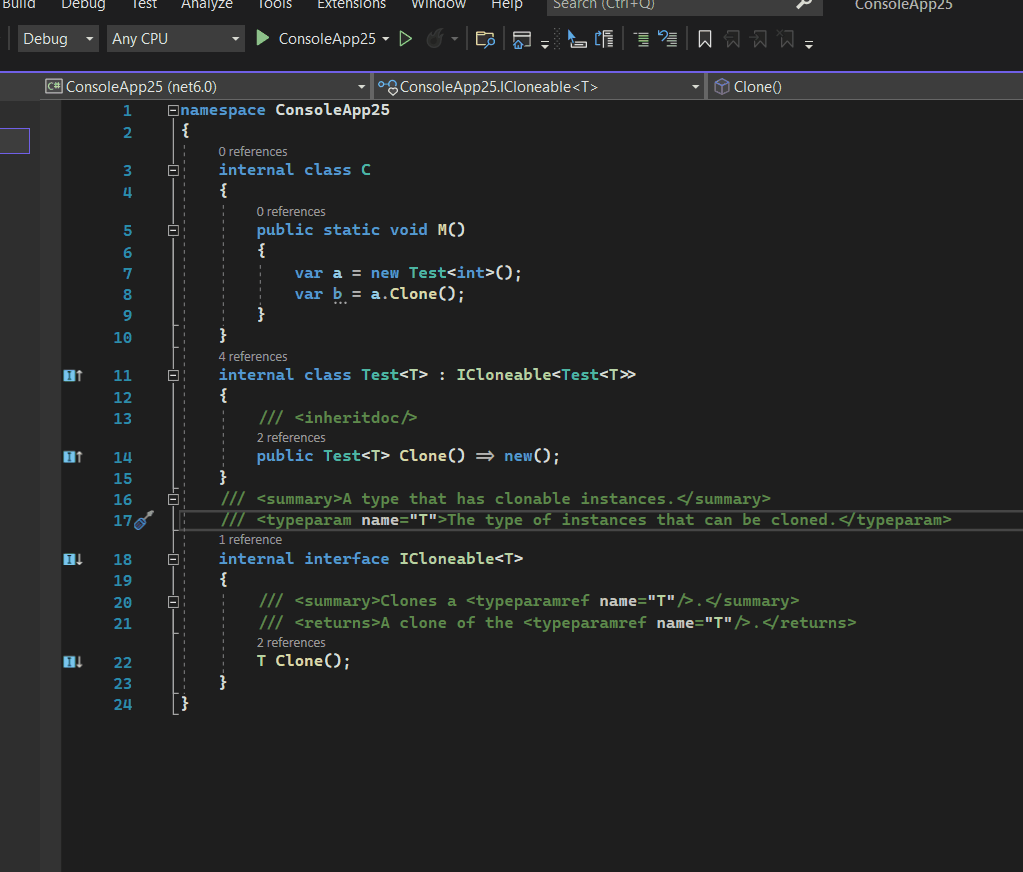
Task: Open the Test menu
Action: [144, 4]
